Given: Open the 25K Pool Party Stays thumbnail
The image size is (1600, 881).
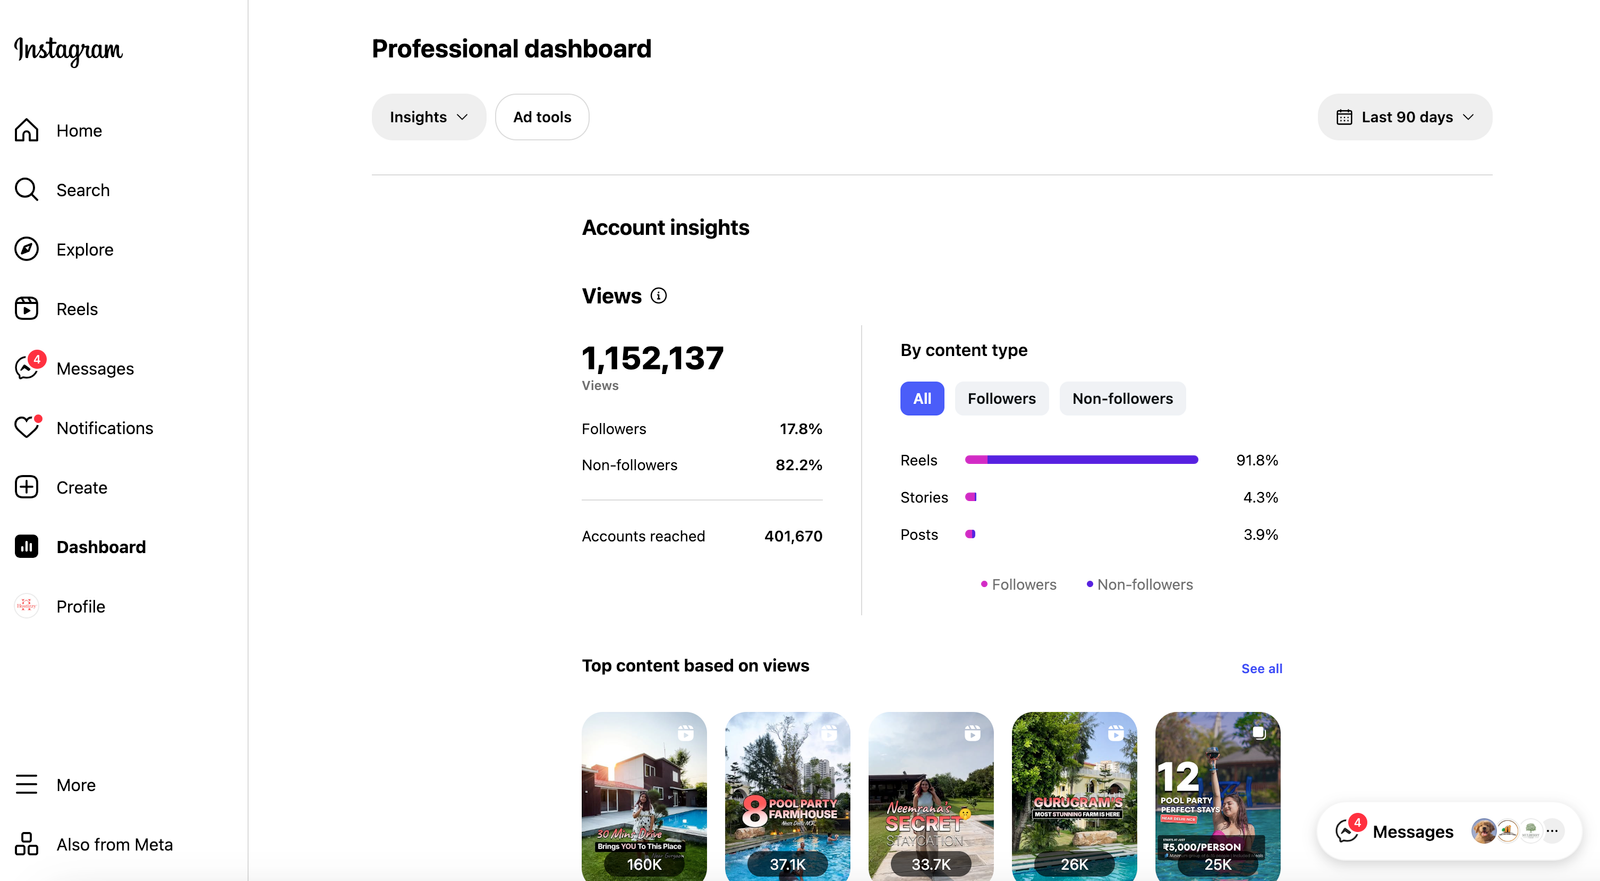Looking at the screenshot, I should point(1218,796).
